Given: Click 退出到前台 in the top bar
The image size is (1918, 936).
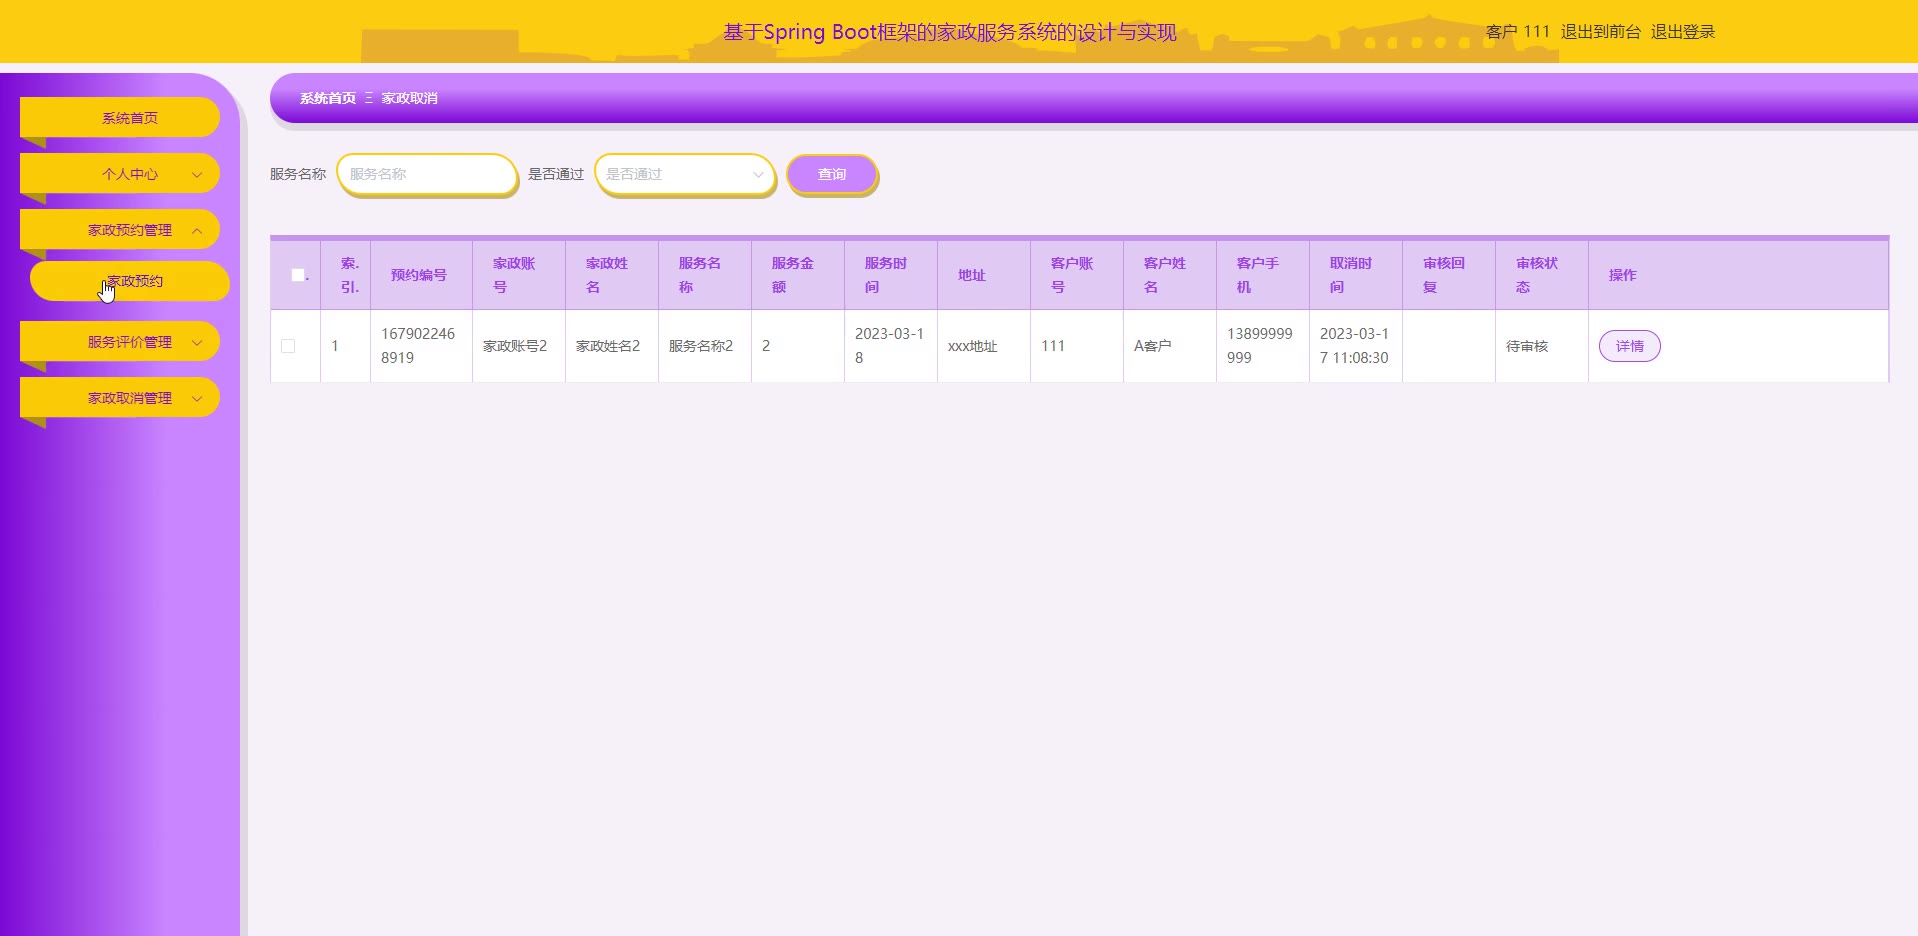Looking at the screenshot, I should 1601,32.
